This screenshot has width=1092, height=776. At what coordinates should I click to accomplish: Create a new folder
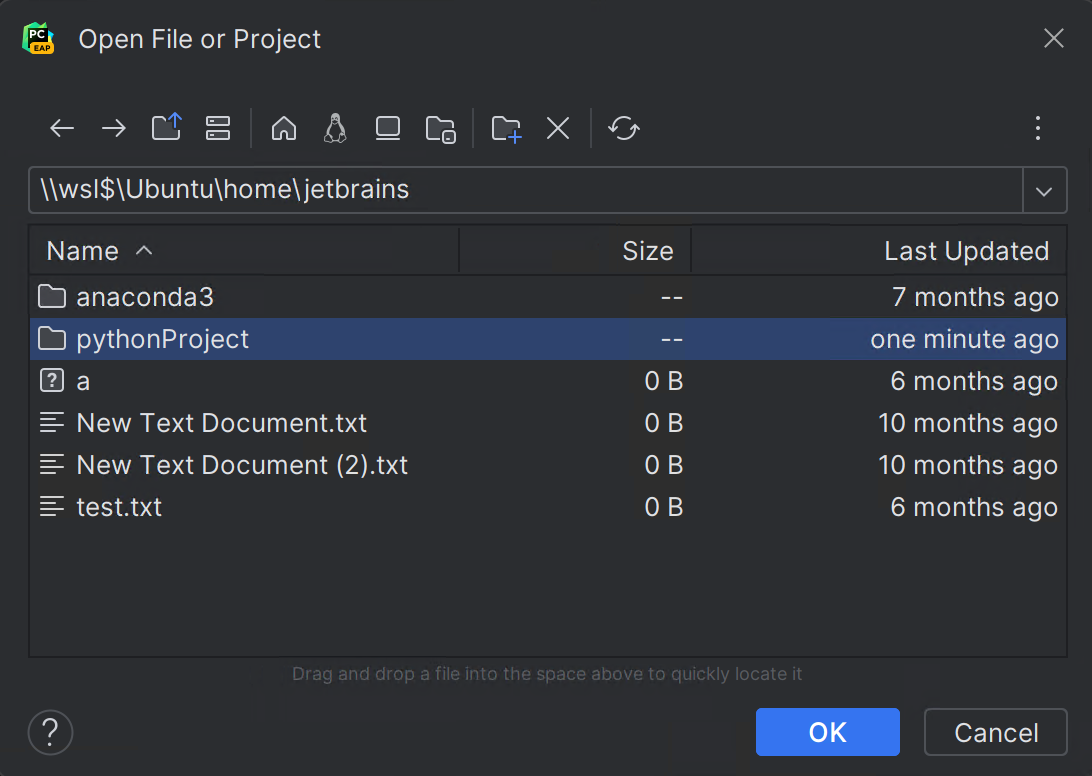(x=505, y=128)
